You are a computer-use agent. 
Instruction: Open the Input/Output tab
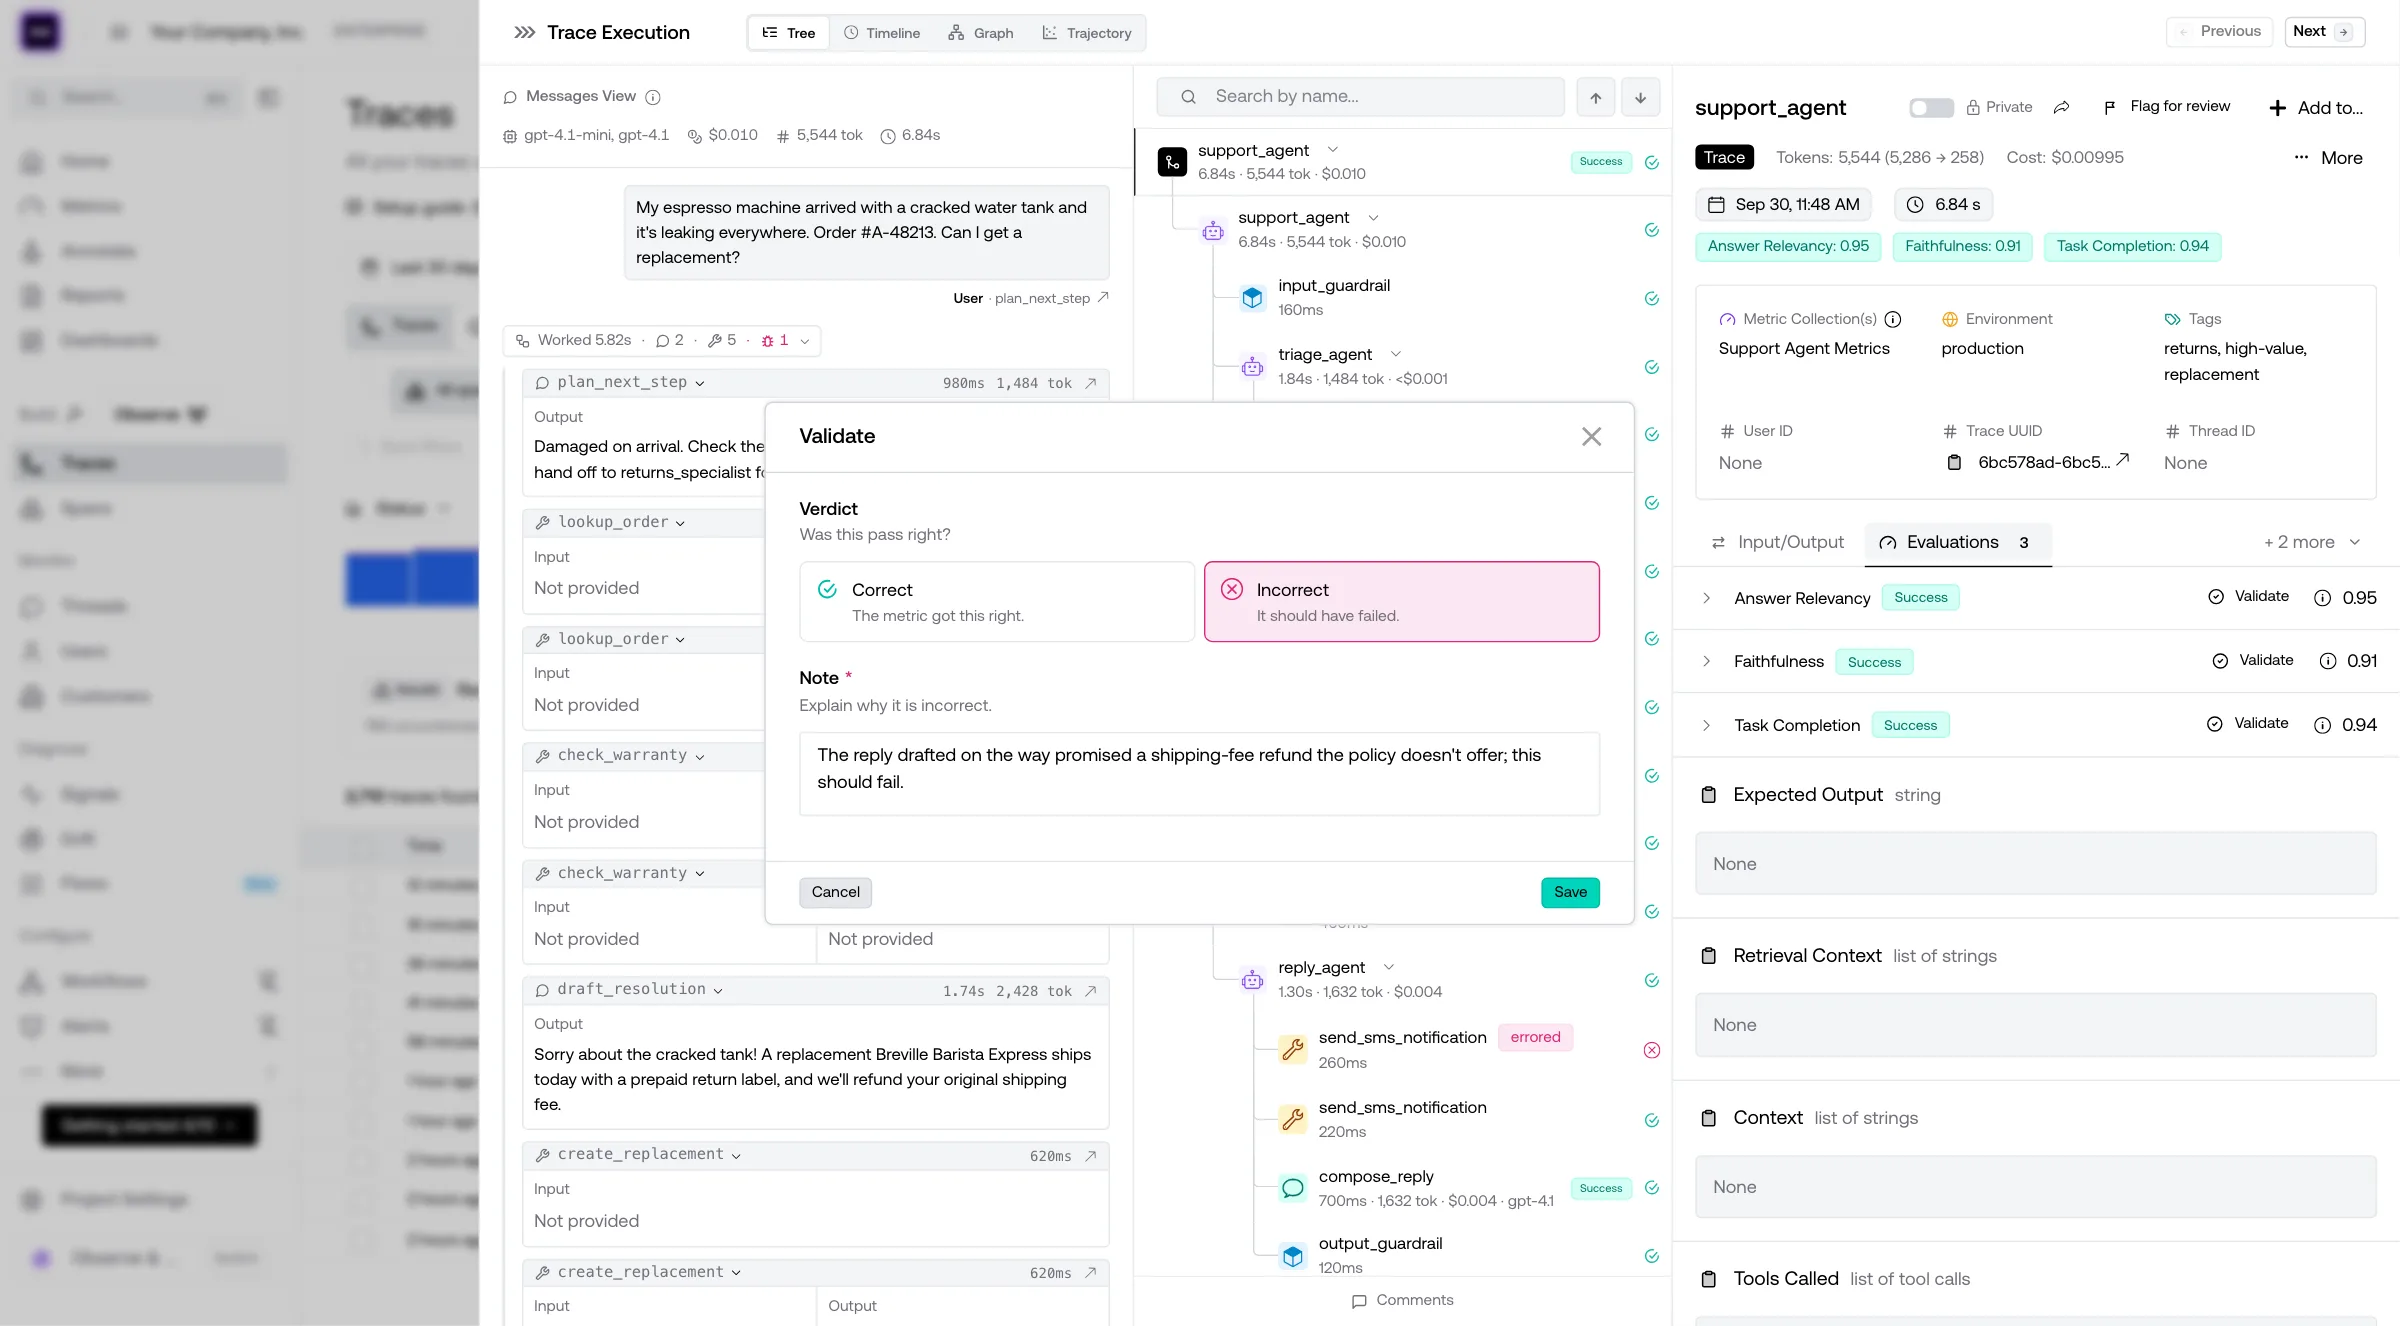[1778, 542]
